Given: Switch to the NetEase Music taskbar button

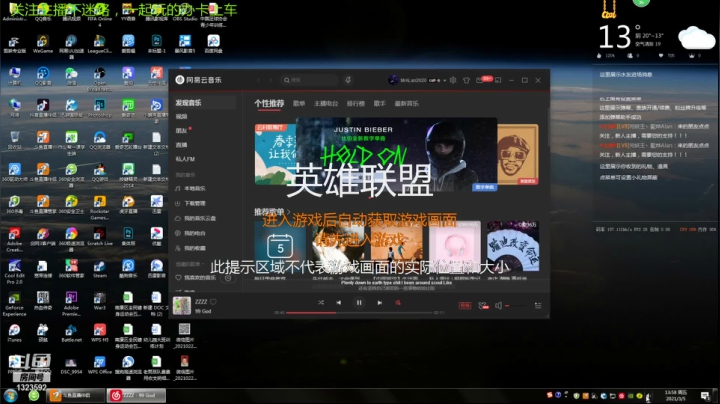Looking at the screenshot, I should (x=136, y=395).
